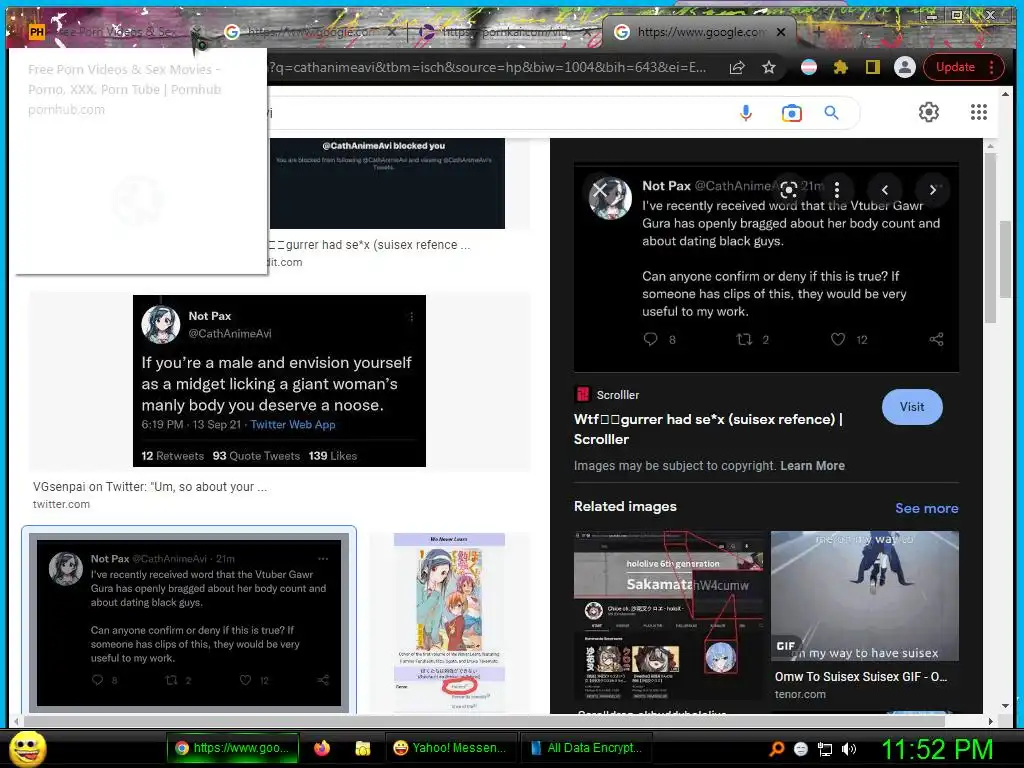
Task: Click the twitter.com source text
Action: coord(61,504)
